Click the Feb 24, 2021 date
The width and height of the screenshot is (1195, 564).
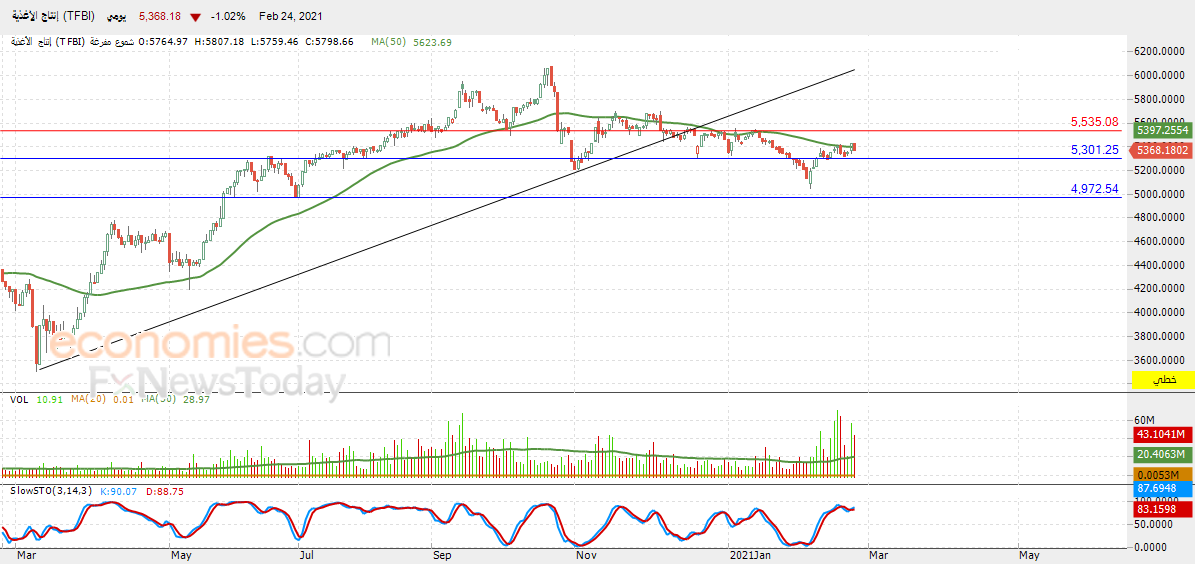click(x=290, y=16)
